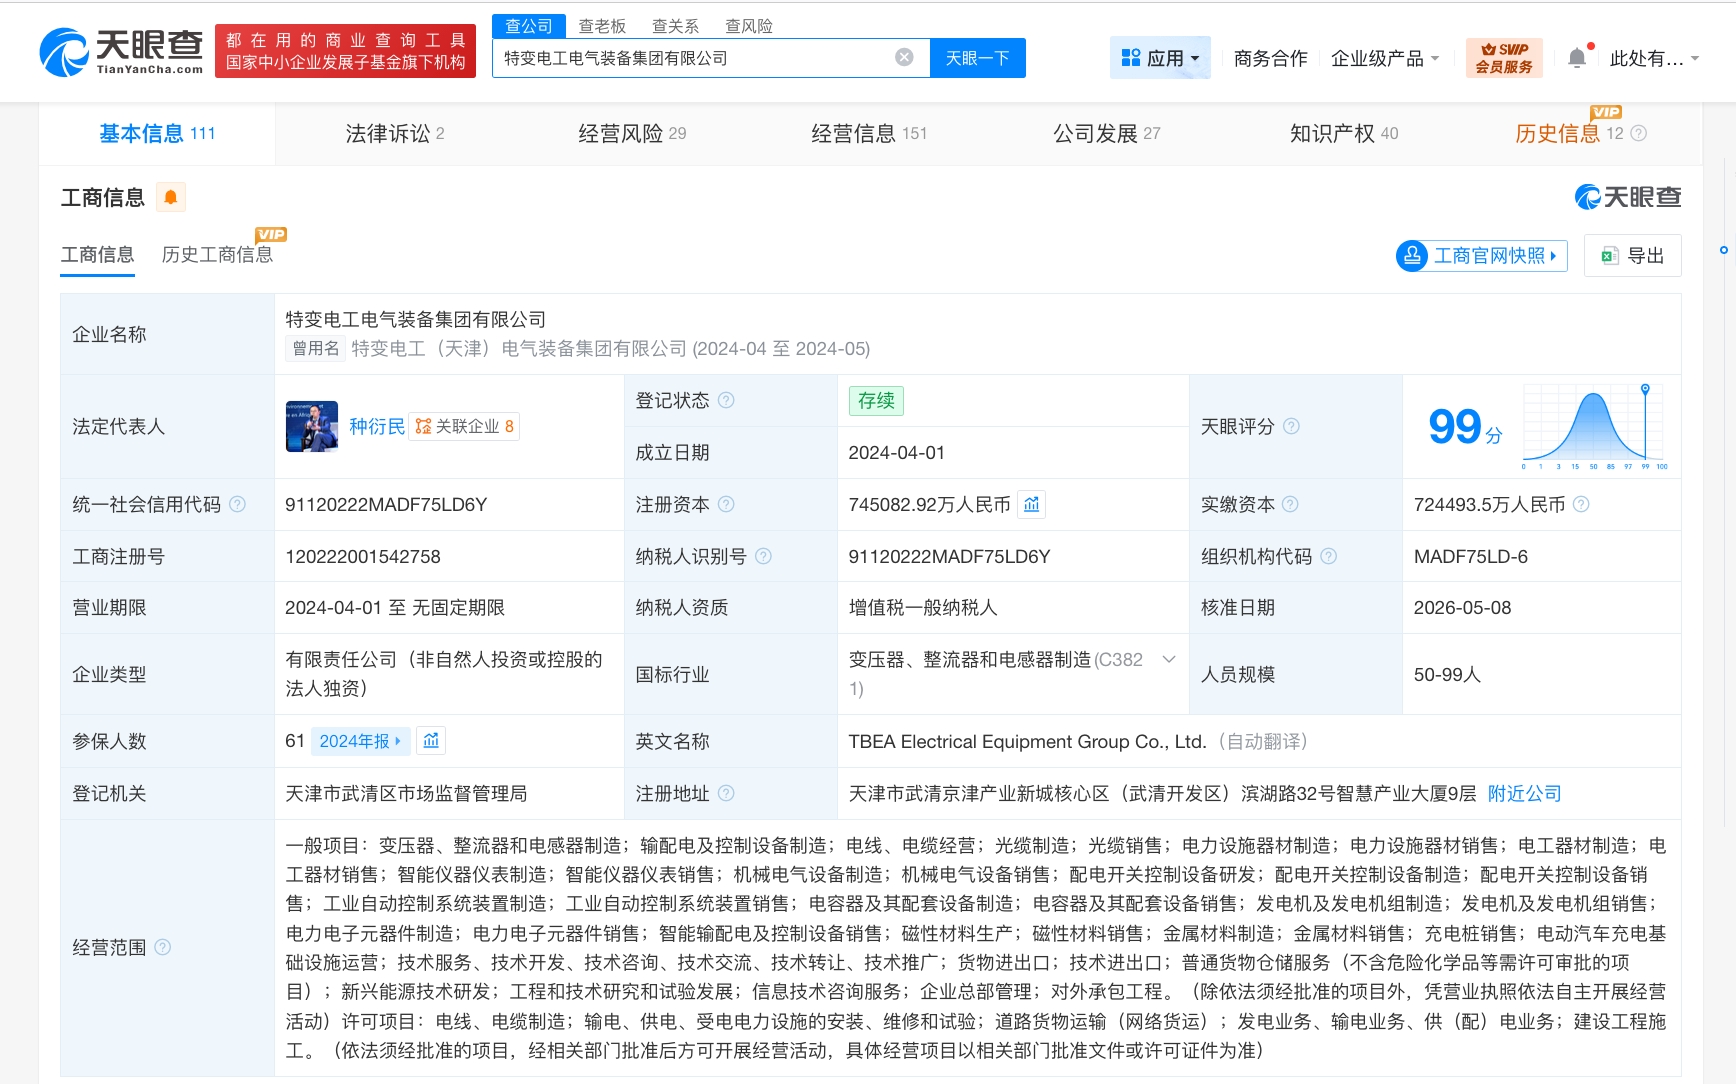Click help icon next to 纳税人识别号

click(x=763, y=556)
